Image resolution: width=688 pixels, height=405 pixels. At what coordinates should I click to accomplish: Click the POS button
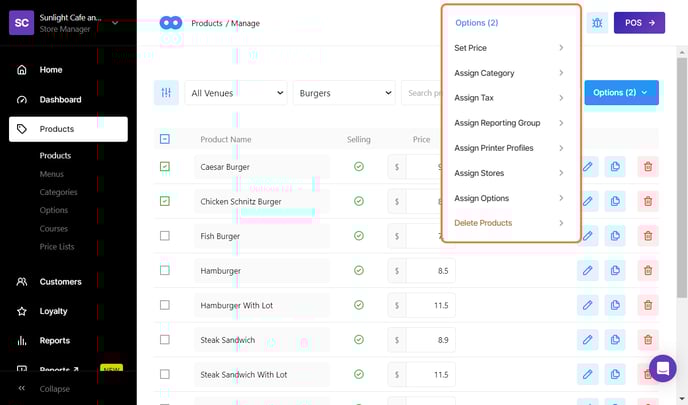click(x=638, y=22)
